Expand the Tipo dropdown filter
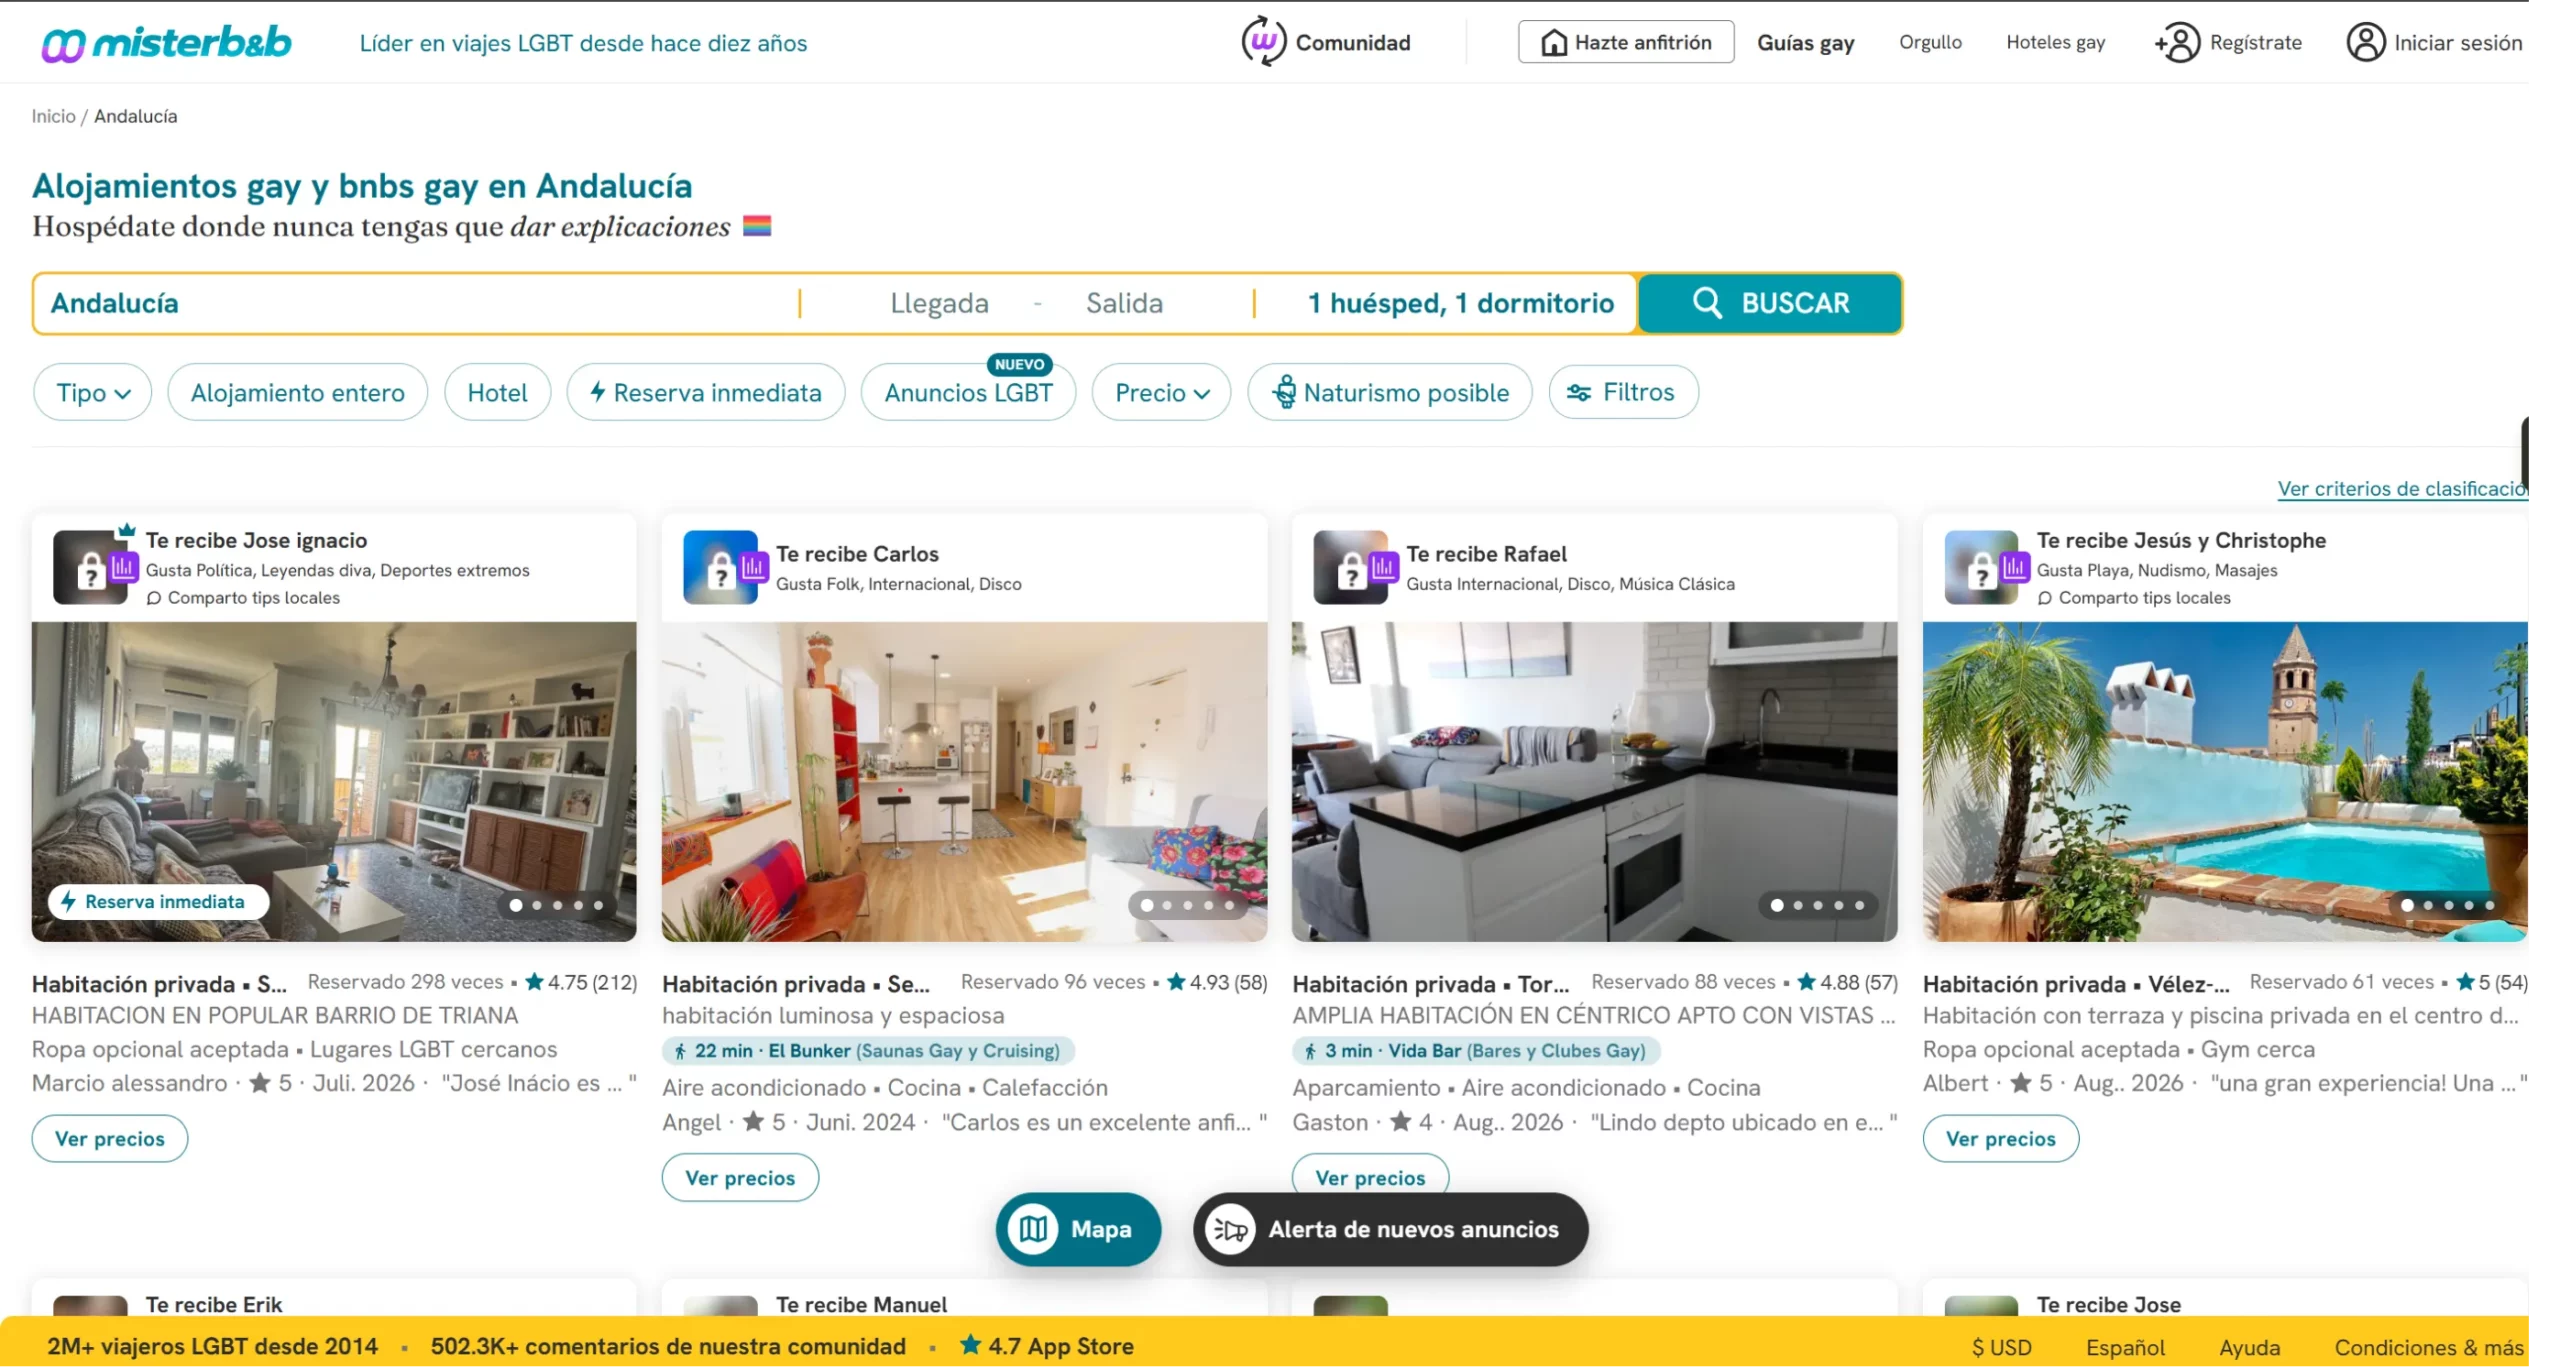The image size is (2560, 1369). point(92,392)
